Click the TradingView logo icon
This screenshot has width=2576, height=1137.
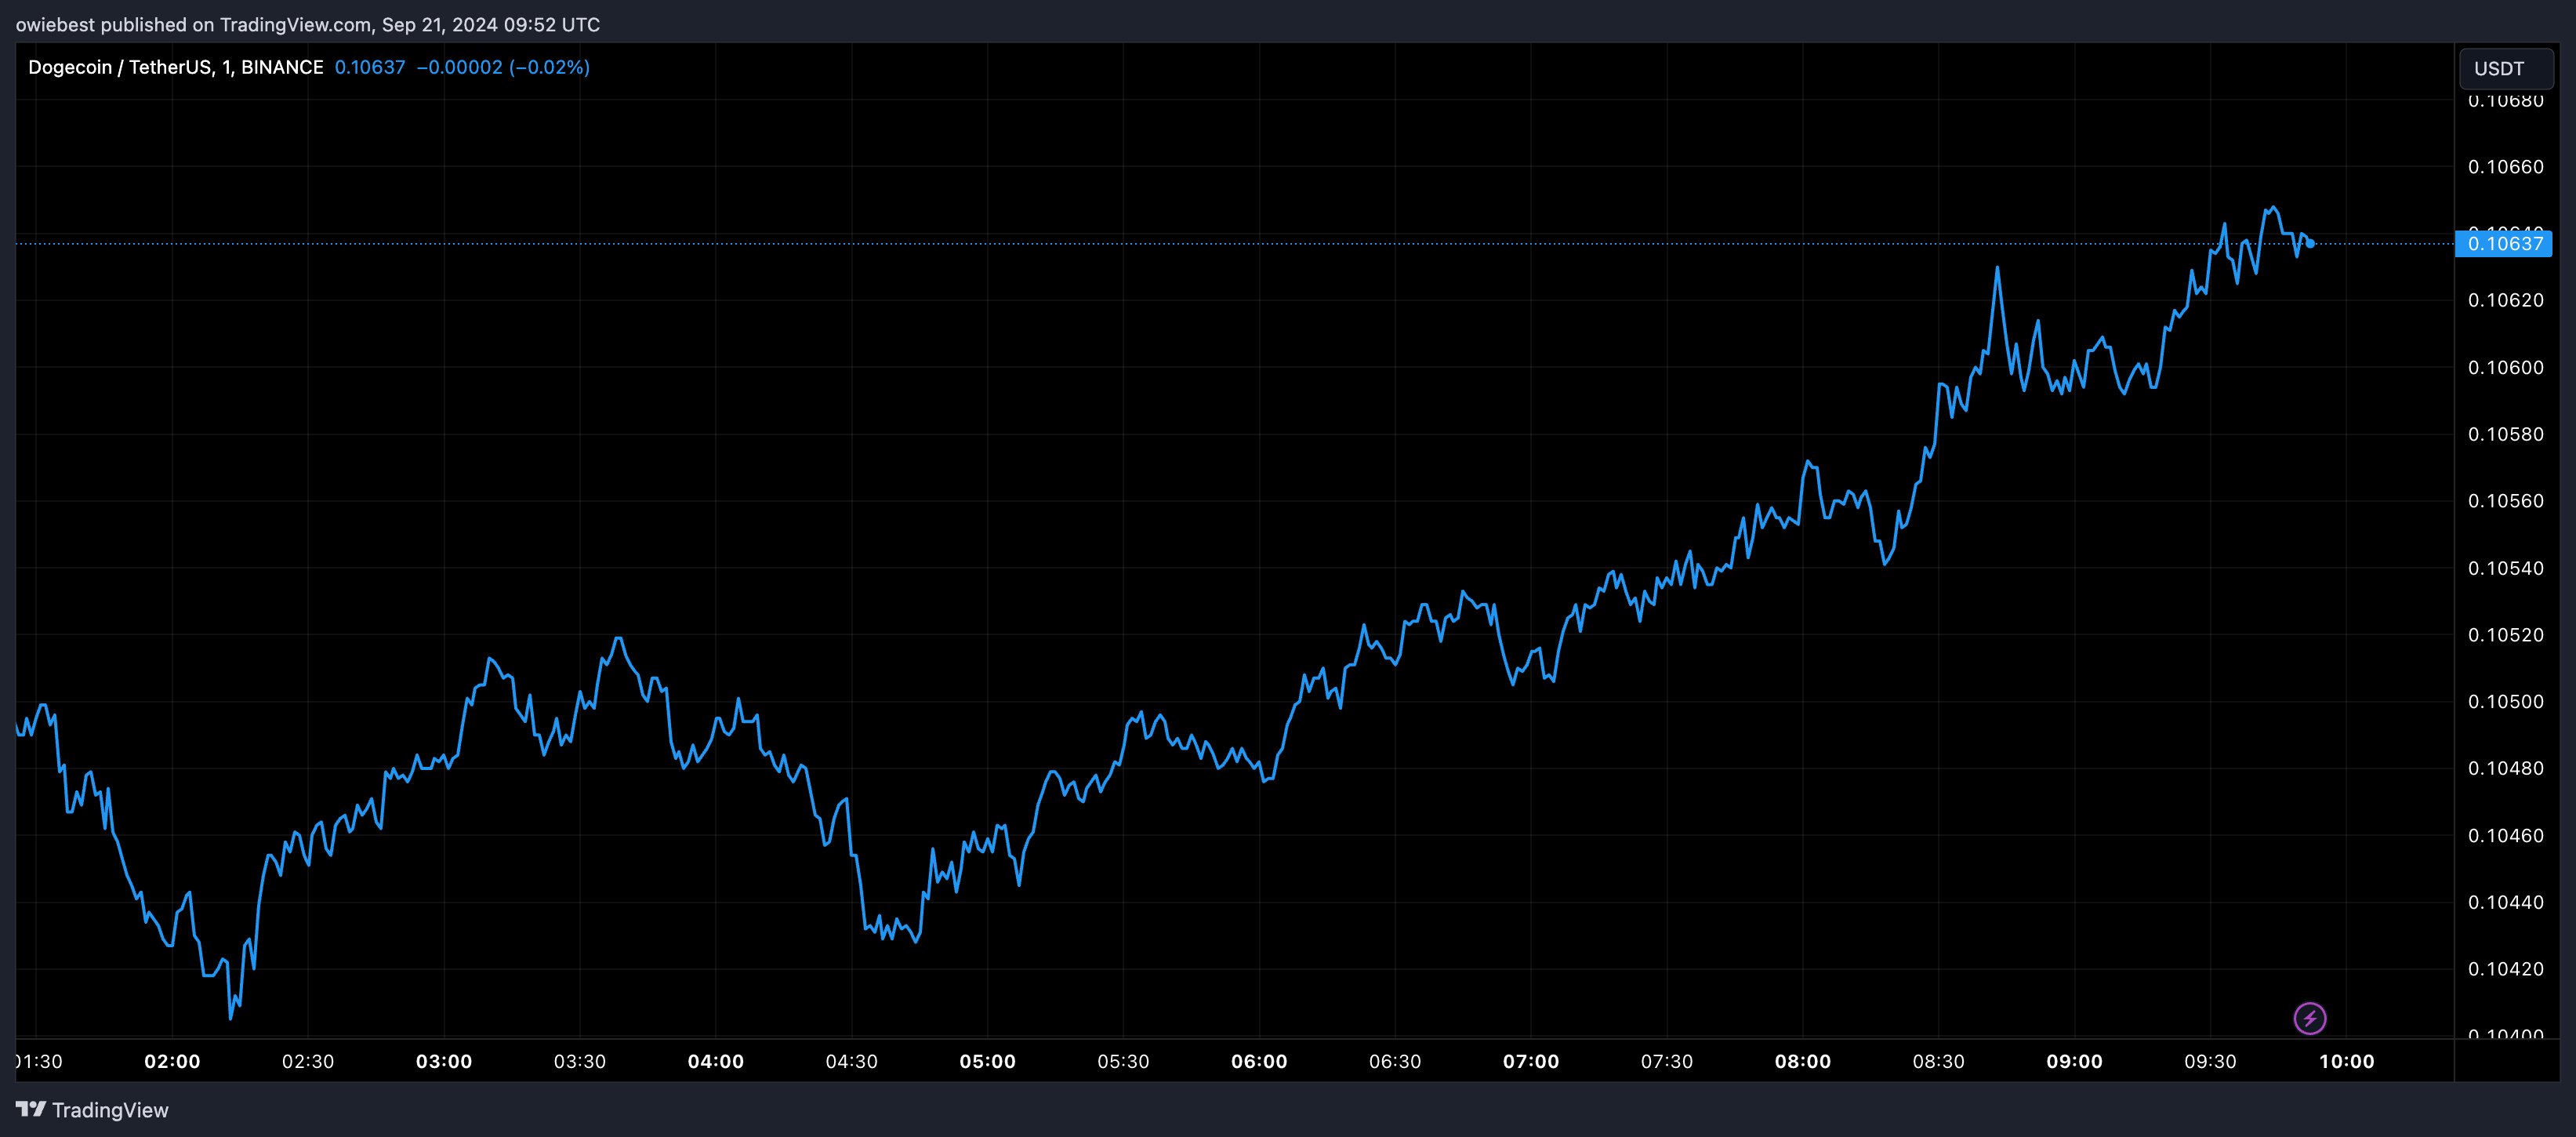click(30, 1109)
